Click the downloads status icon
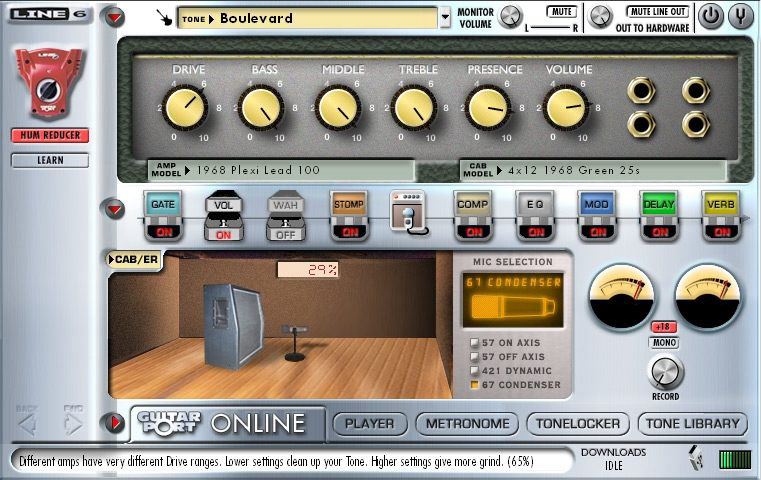761x480 pixels. tap(696, 457)
